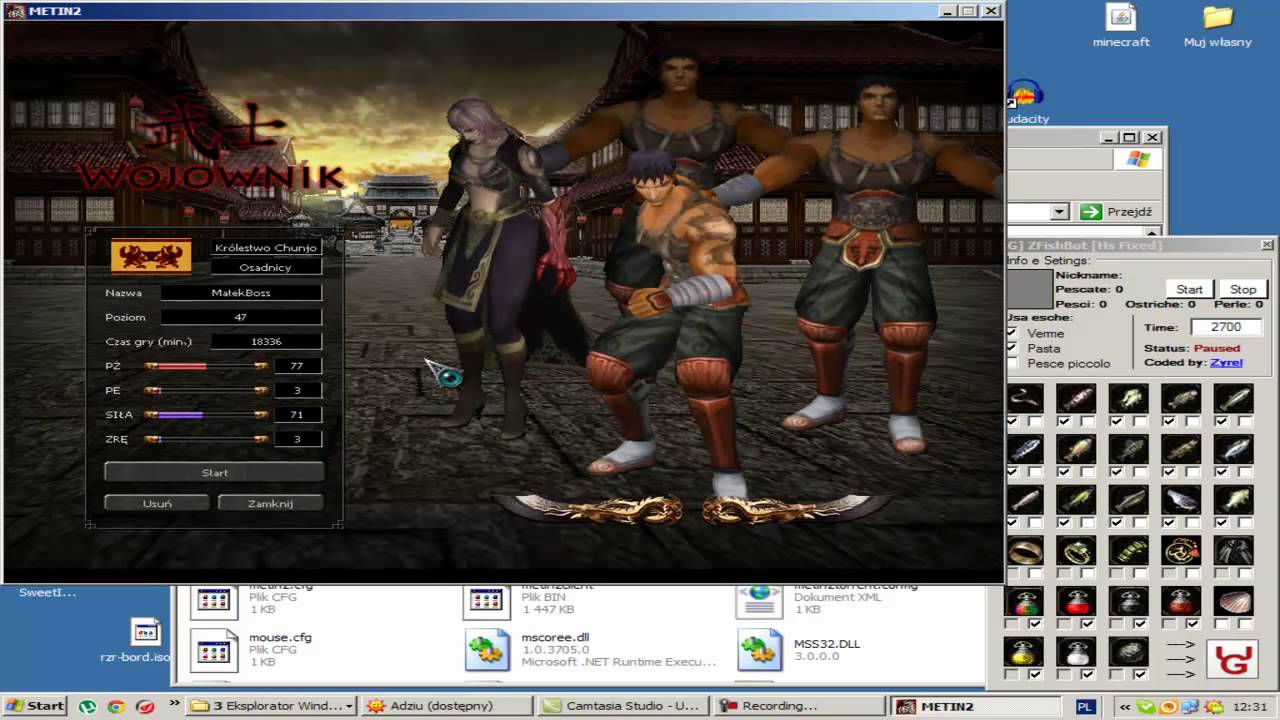Tick the empty box under the rainbow potion

pos(1012,624)
